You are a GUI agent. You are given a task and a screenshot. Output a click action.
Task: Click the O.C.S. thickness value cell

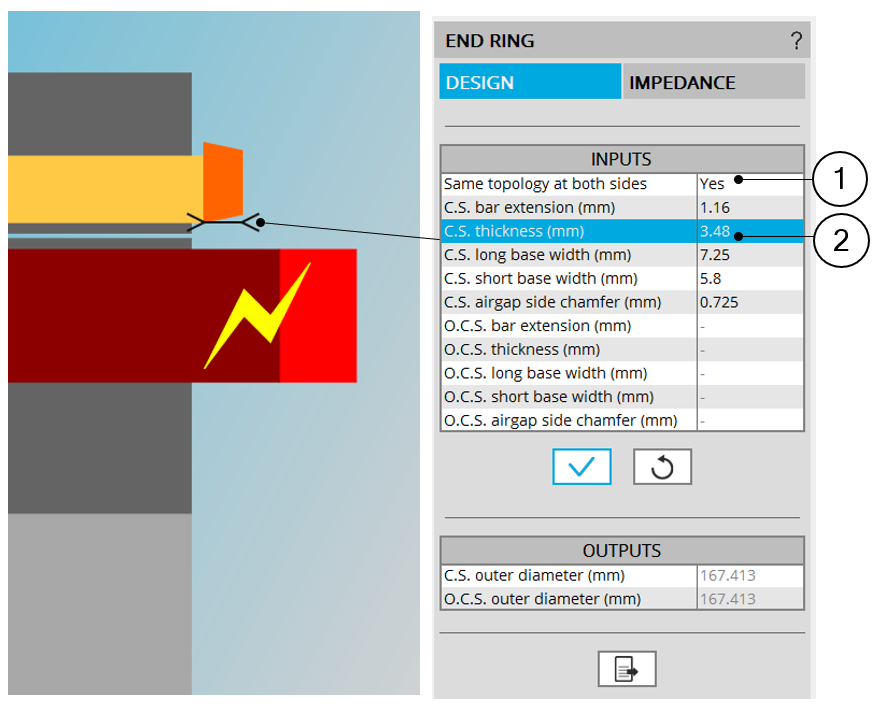pyautogui.click(x=749, y=350)
